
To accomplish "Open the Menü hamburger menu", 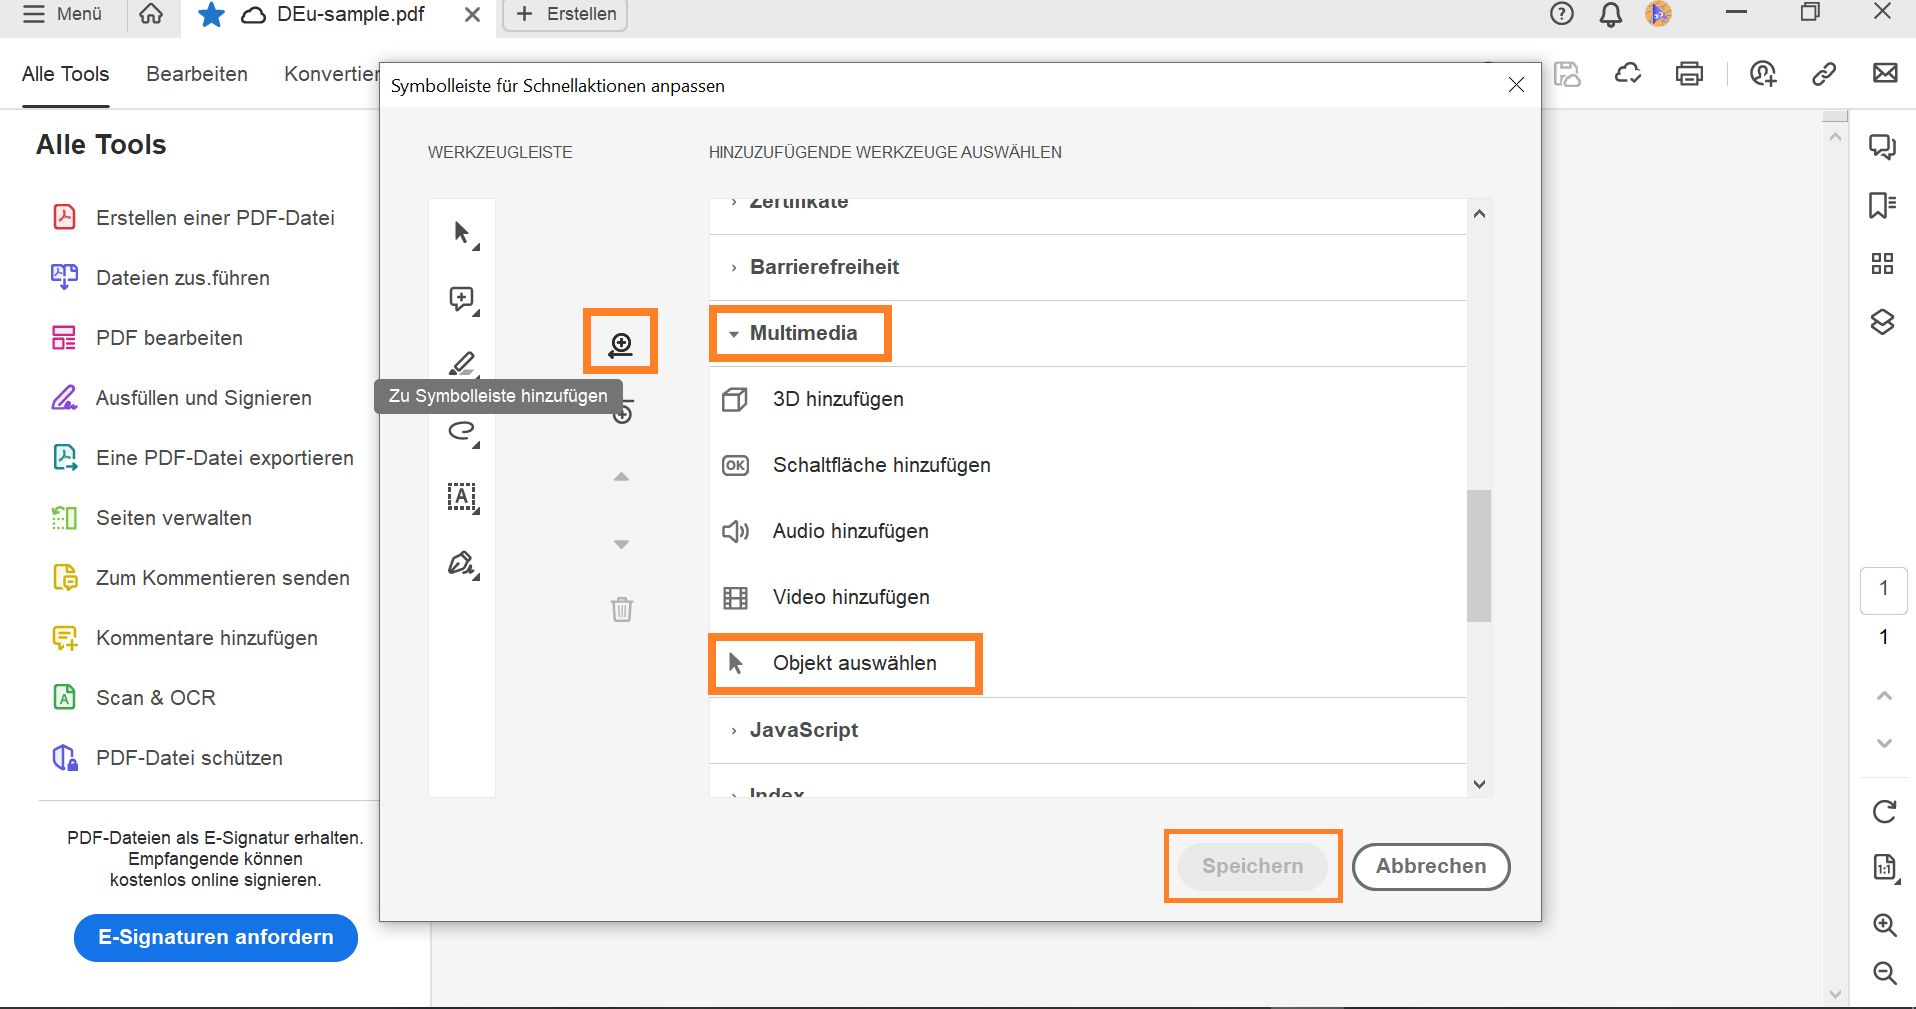I will point(63,14).
